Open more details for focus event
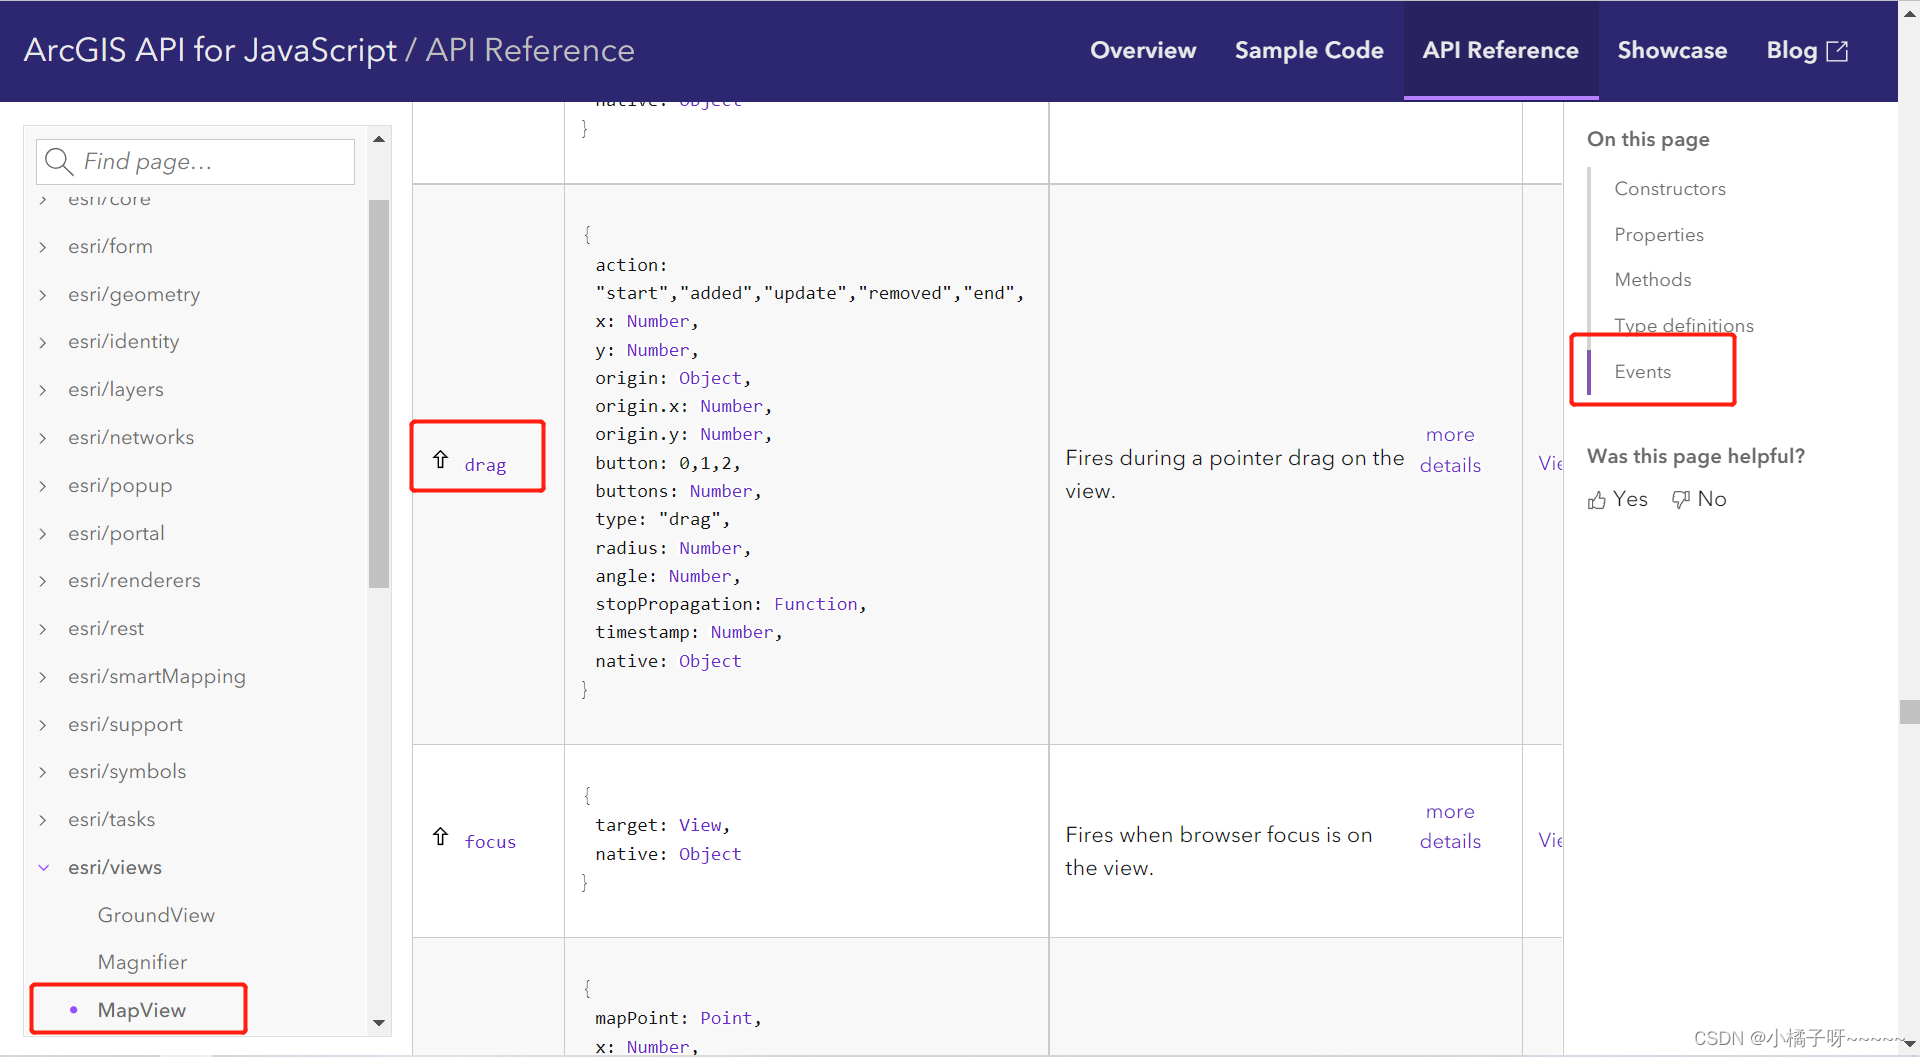The image size is (1920, 1057). 1450,826
